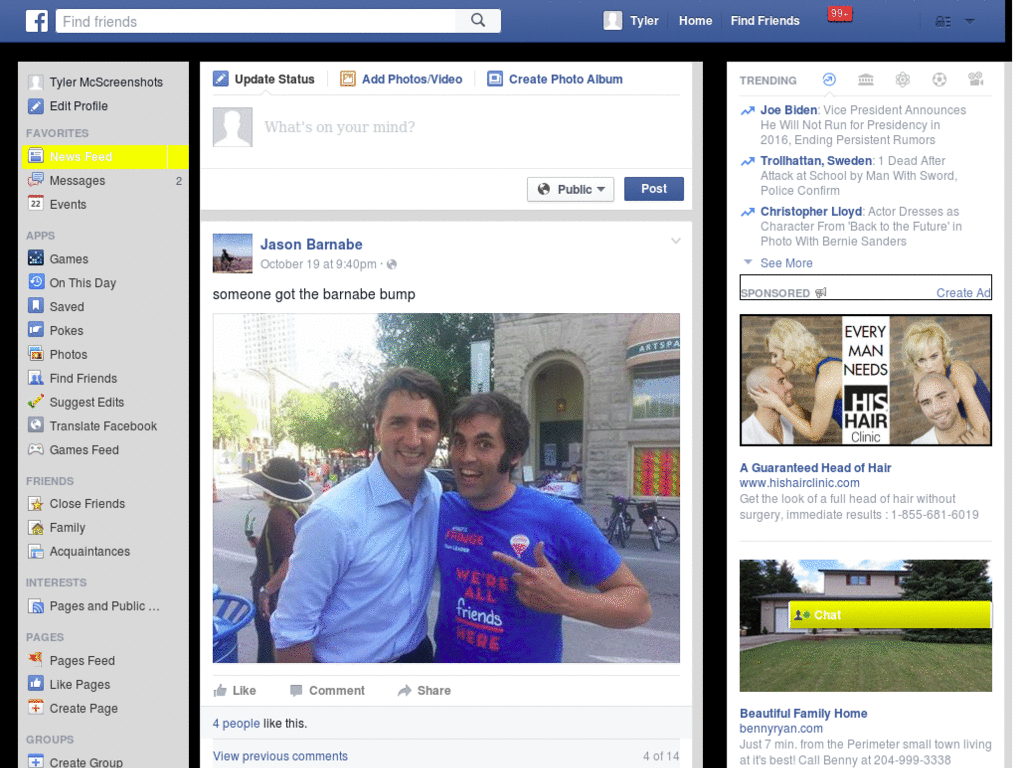Click Beautiful Family Home ad link
The width and height of the screenshot is (1024, 768).
tap(803, 713)
